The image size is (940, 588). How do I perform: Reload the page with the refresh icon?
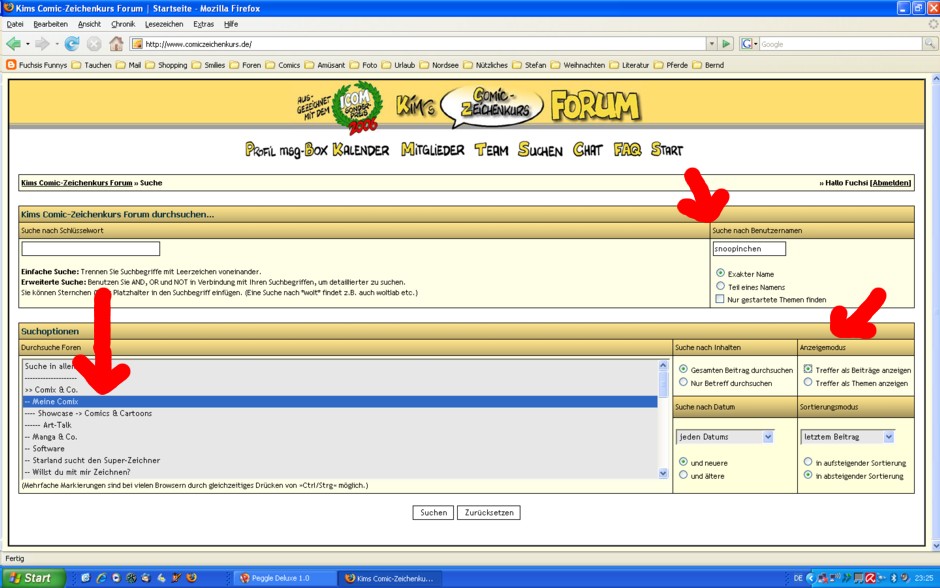pos(72,44)
